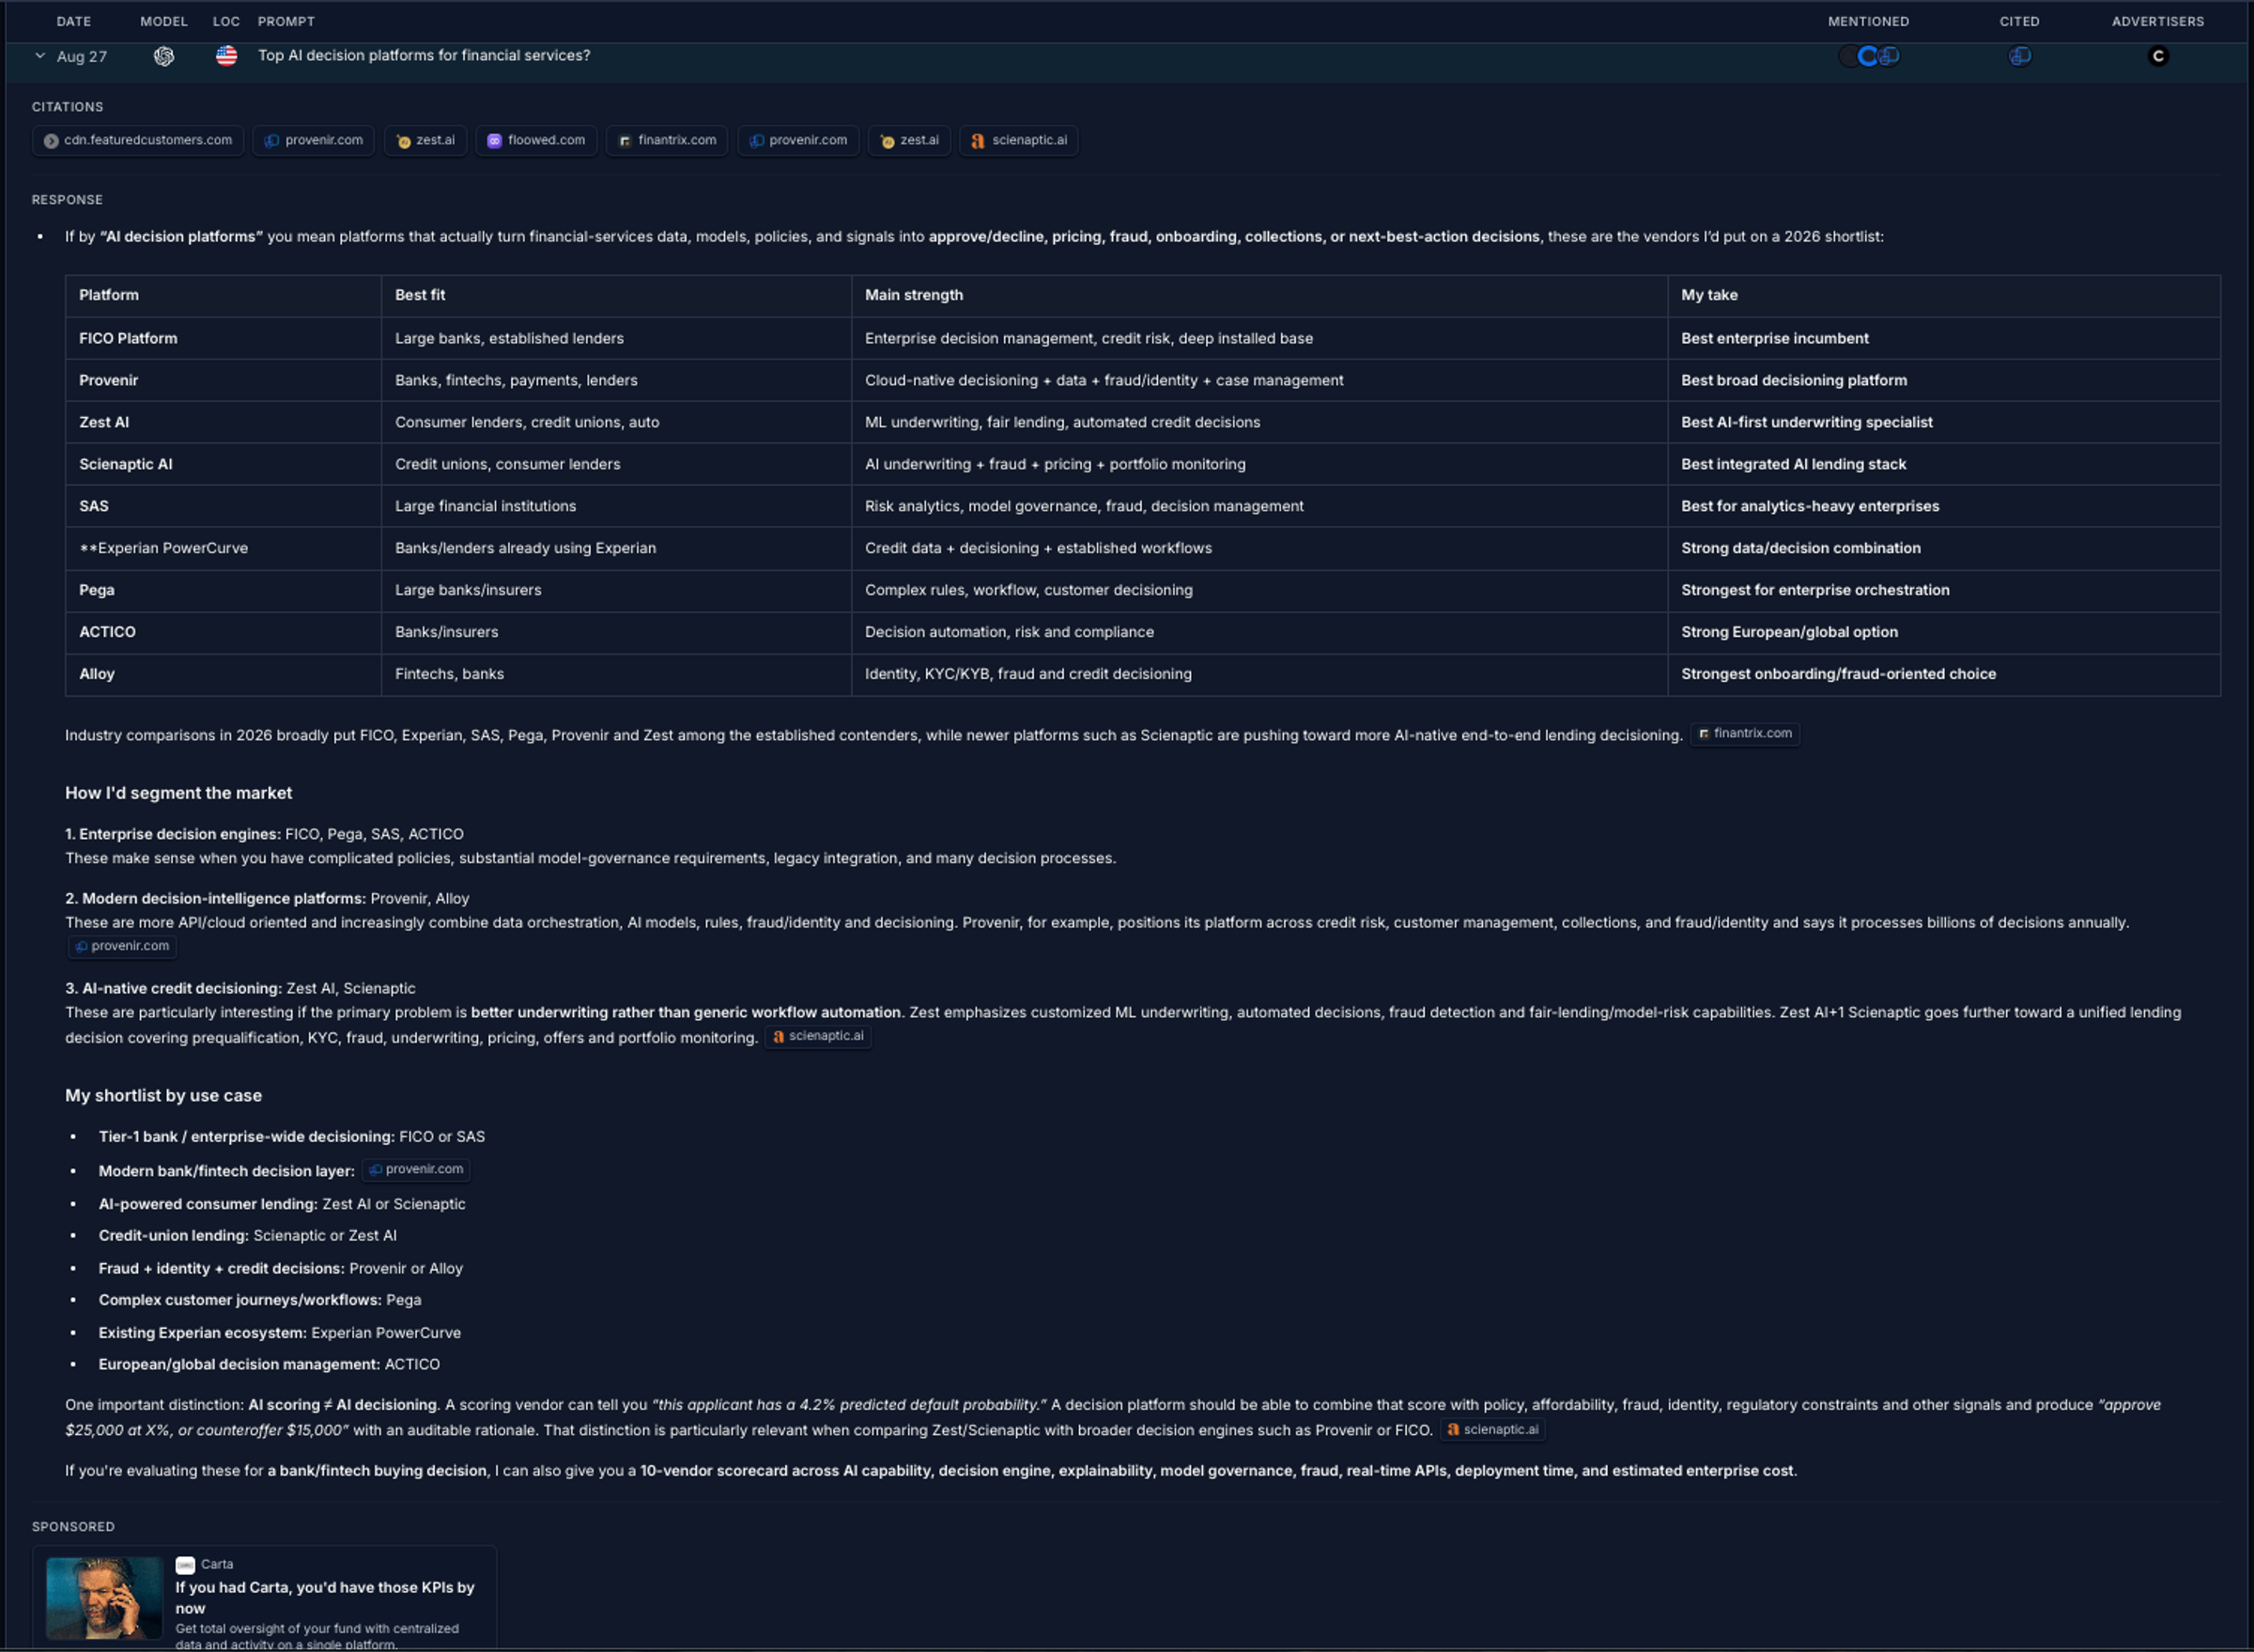Click the US flag location icon
Image resolution: width=2254 pixels, height=1652 pixels.
click(x=227, y=56)
